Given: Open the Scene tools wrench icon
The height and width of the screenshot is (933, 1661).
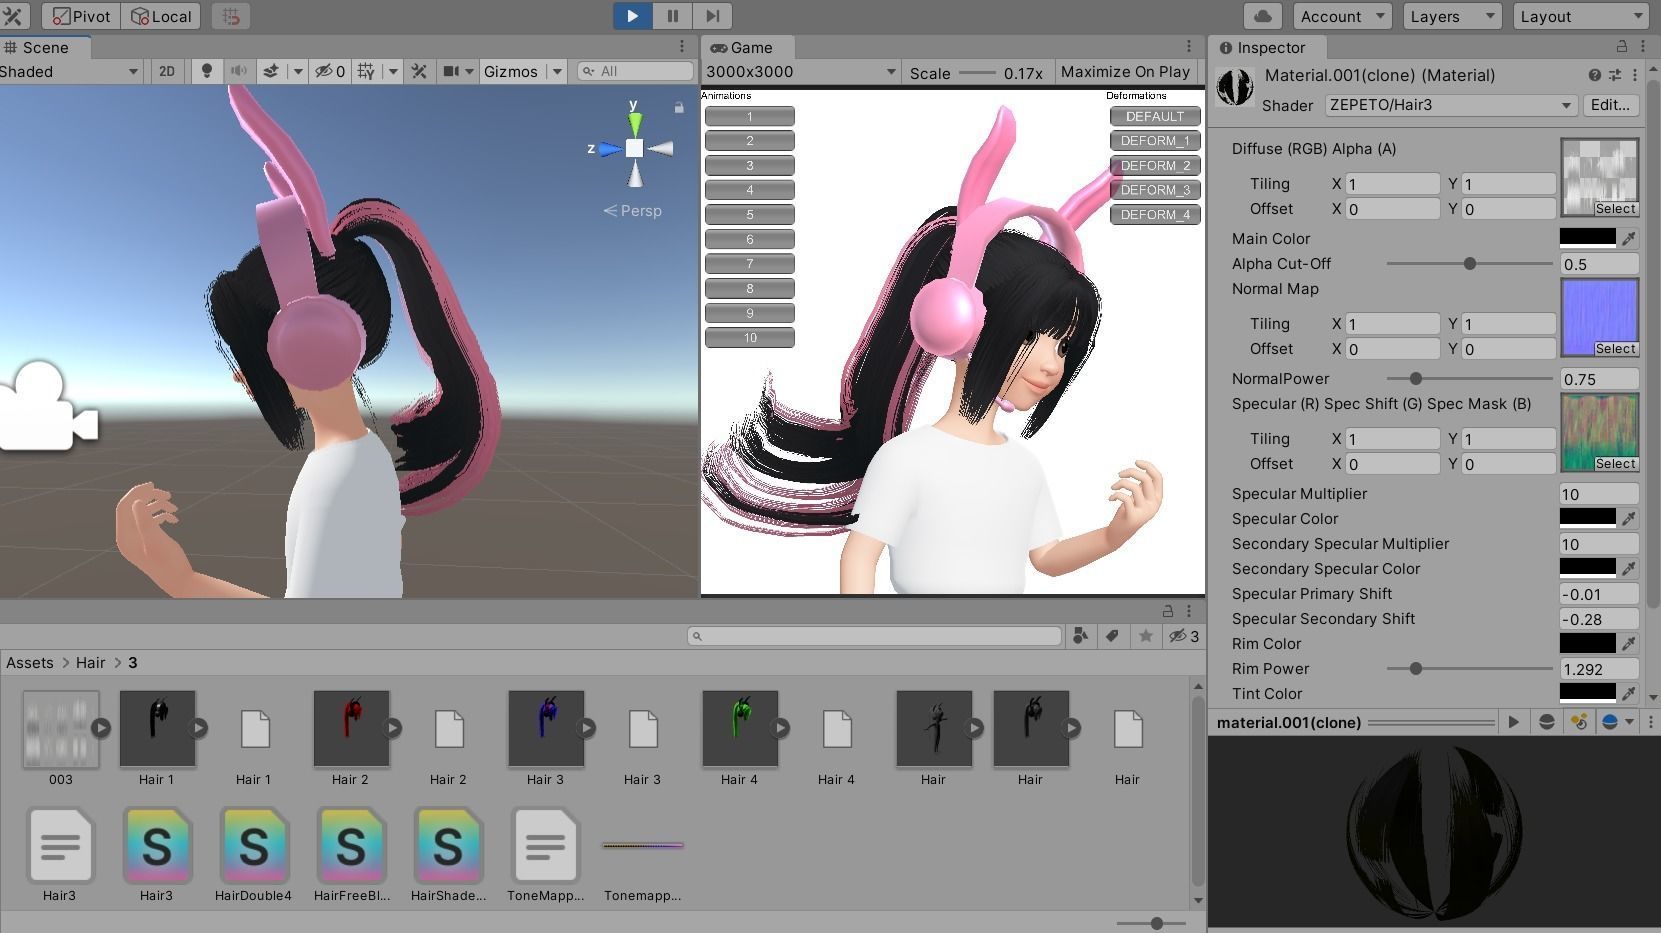Looking at the screenshot, I should (419, 71).
